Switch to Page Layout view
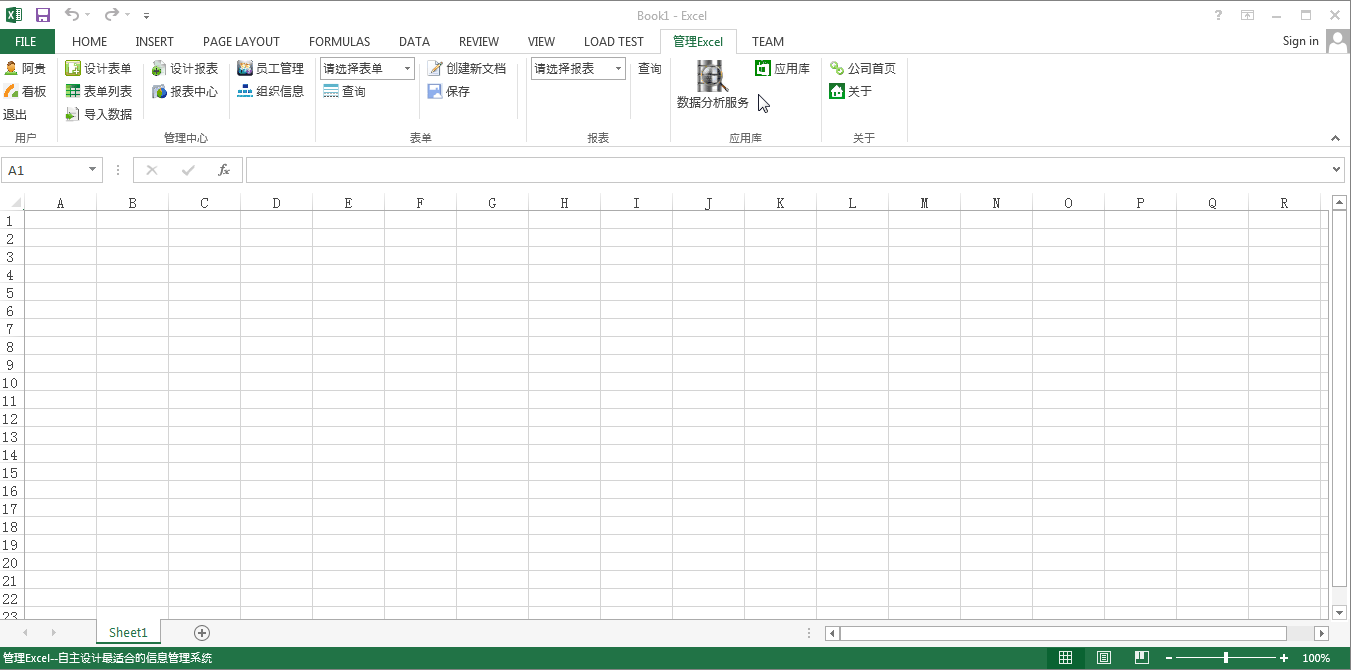Viewport: 1351px width, 670px height. [x=1104, y=658]
